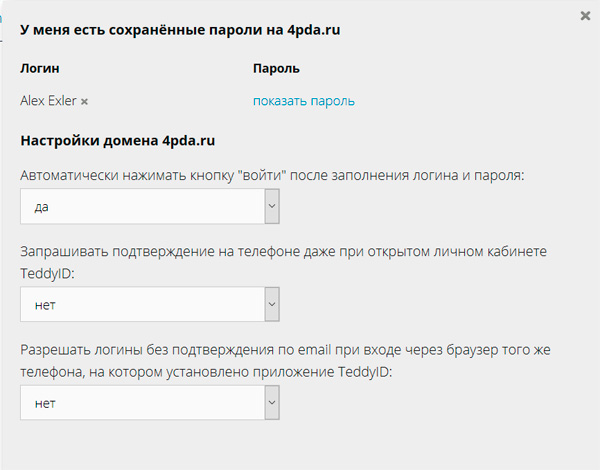Click the 'TeddyID:' text above the second dropdown
The height and width of the screenshot is (470, 600).
52,271
